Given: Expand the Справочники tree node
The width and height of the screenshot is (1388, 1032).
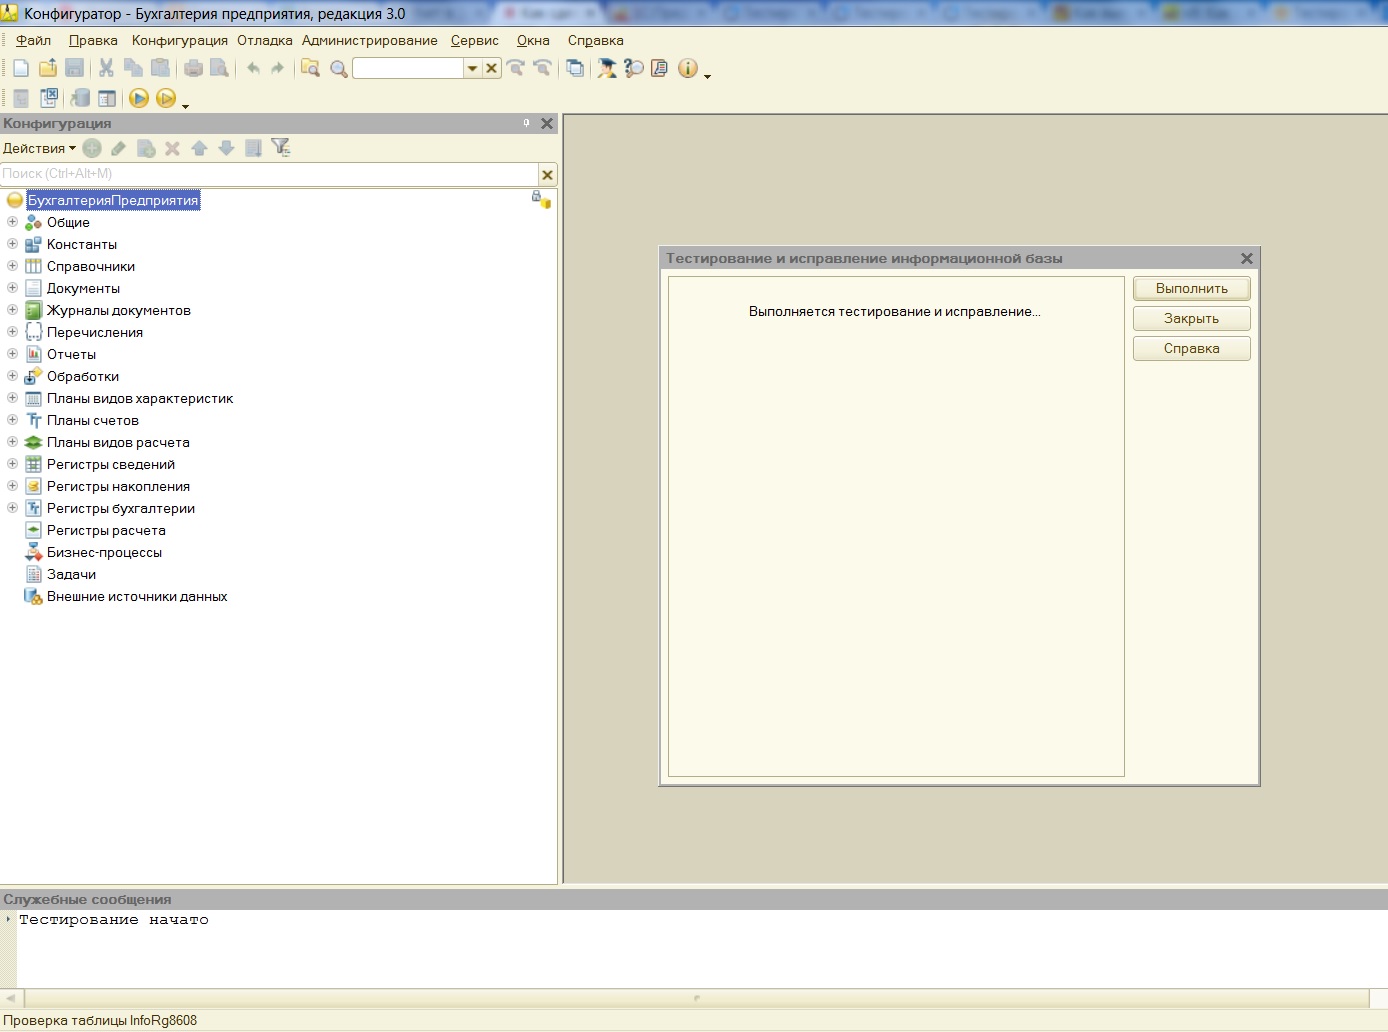Looking at the screenshot, I should (12, 266).
